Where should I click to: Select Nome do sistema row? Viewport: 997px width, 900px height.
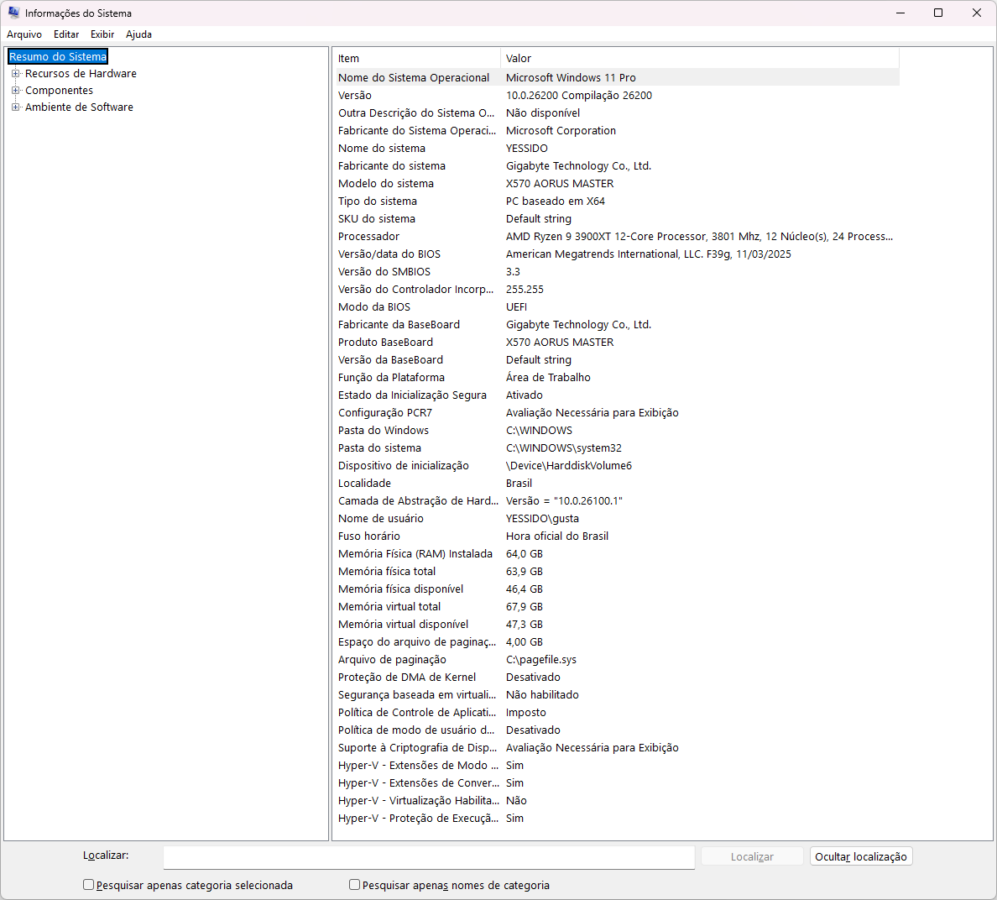coord(617,148)
